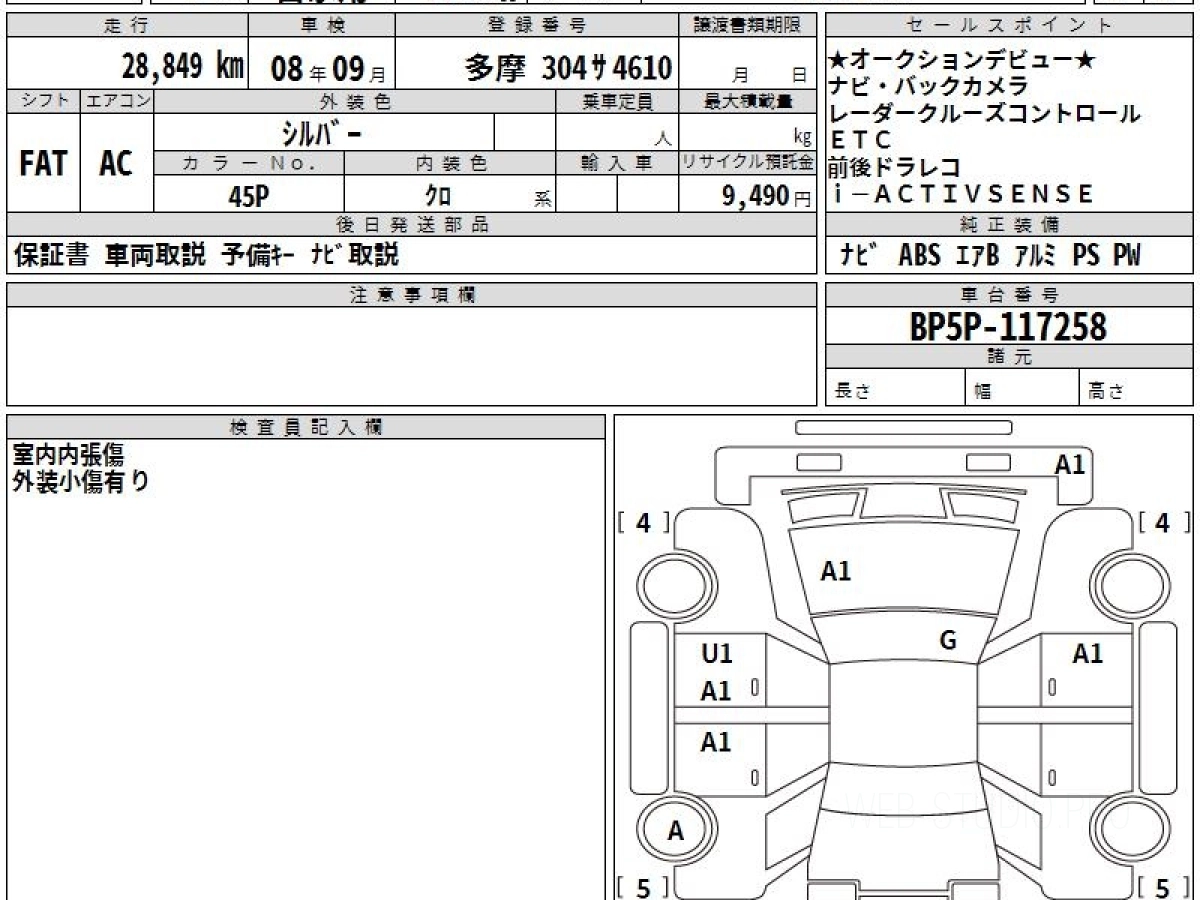Select the 予備キー item
The height and width of the screenshot is (900, 1200).
(257, 255)
